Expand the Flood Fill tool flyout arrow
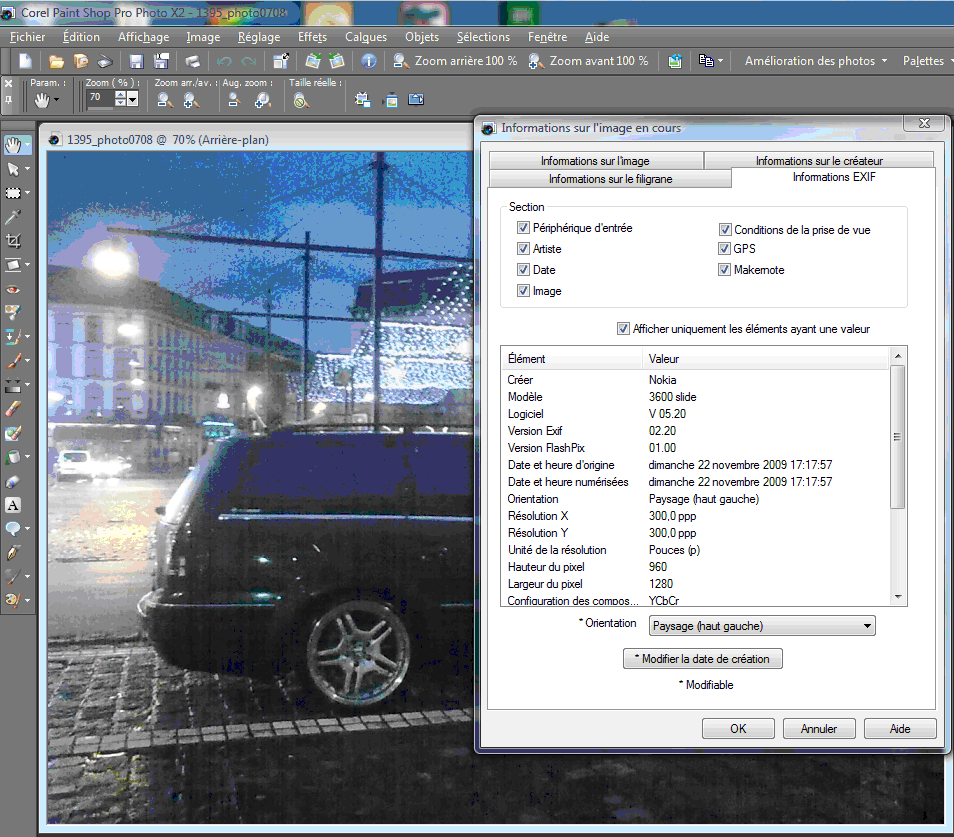The height and width of the screenshot is (837, 954). click(27, 456)
